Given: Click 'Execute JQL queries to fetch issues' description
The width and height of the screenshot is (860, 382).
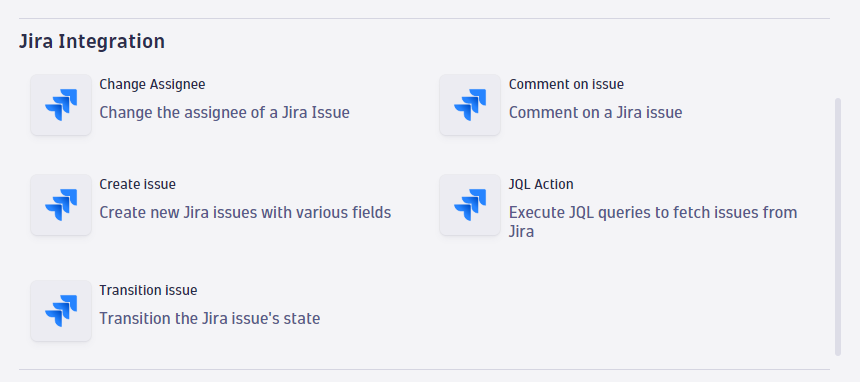Looking at the screenshot, I should point(653,222).
